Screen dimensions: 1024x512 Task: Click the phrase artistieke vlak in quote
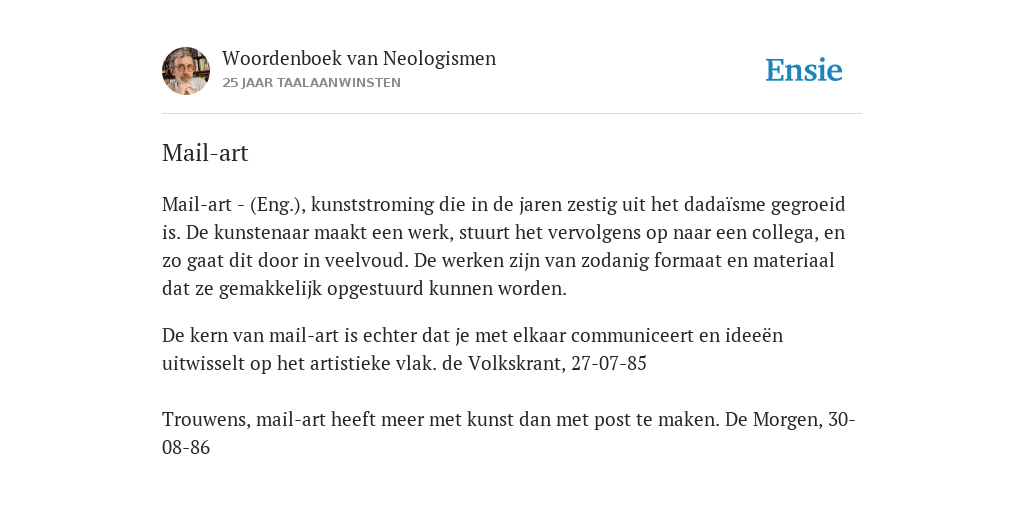[380, 363]
